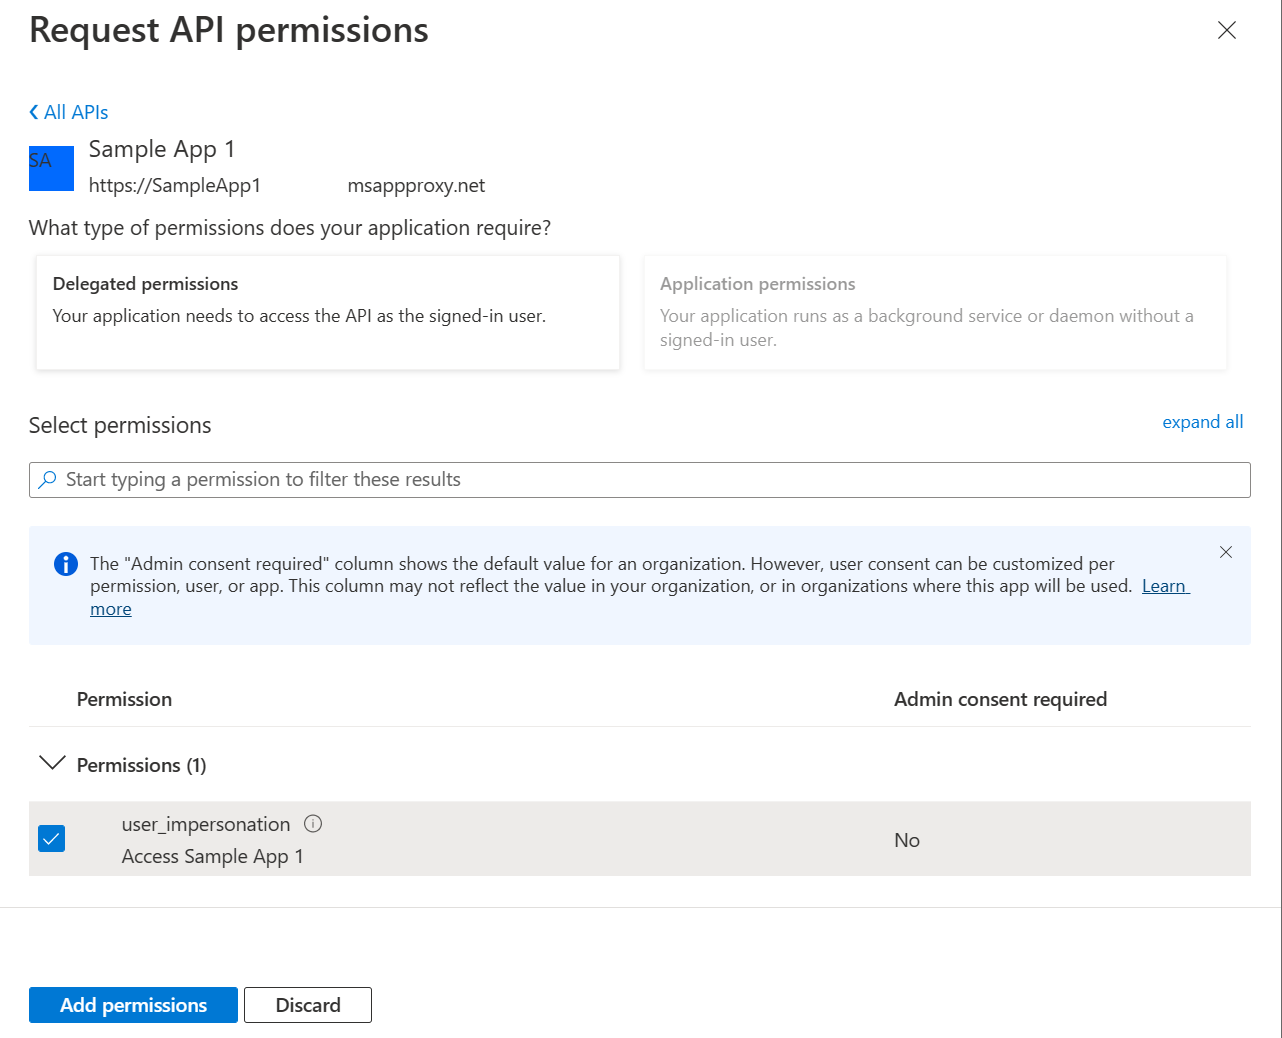Click the SA icon for Sample App 1

[x=51, y=168]
